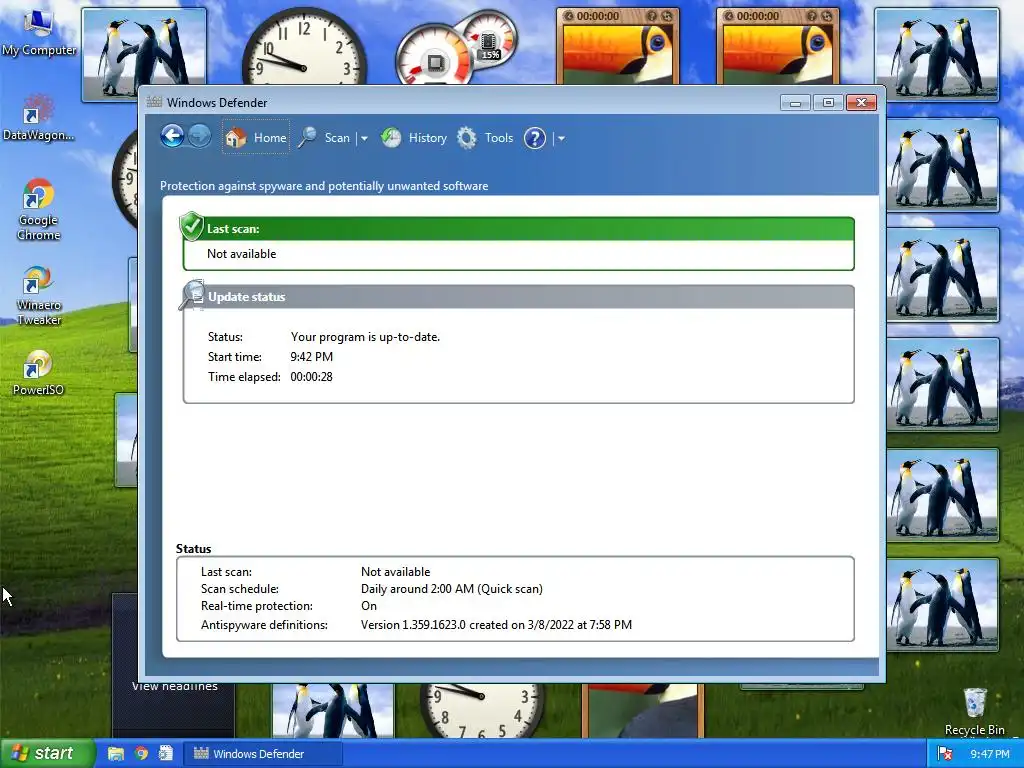Click the Scan magnifying glass icon
Image resolution: width=1024 pixels, height=768 pixels.
tap(308, 137)
